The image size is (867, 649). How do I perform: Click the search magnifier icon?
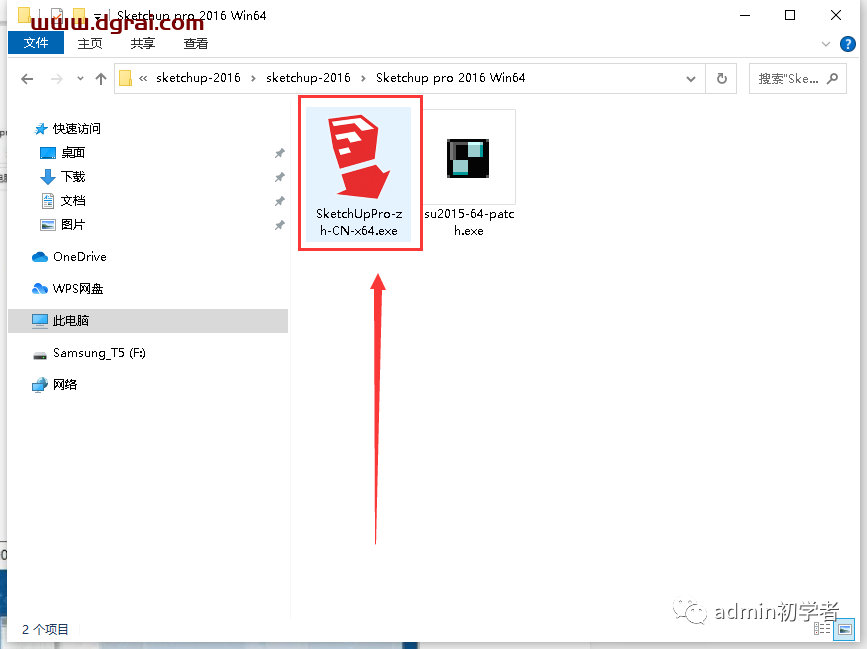(x=832, y=79)
